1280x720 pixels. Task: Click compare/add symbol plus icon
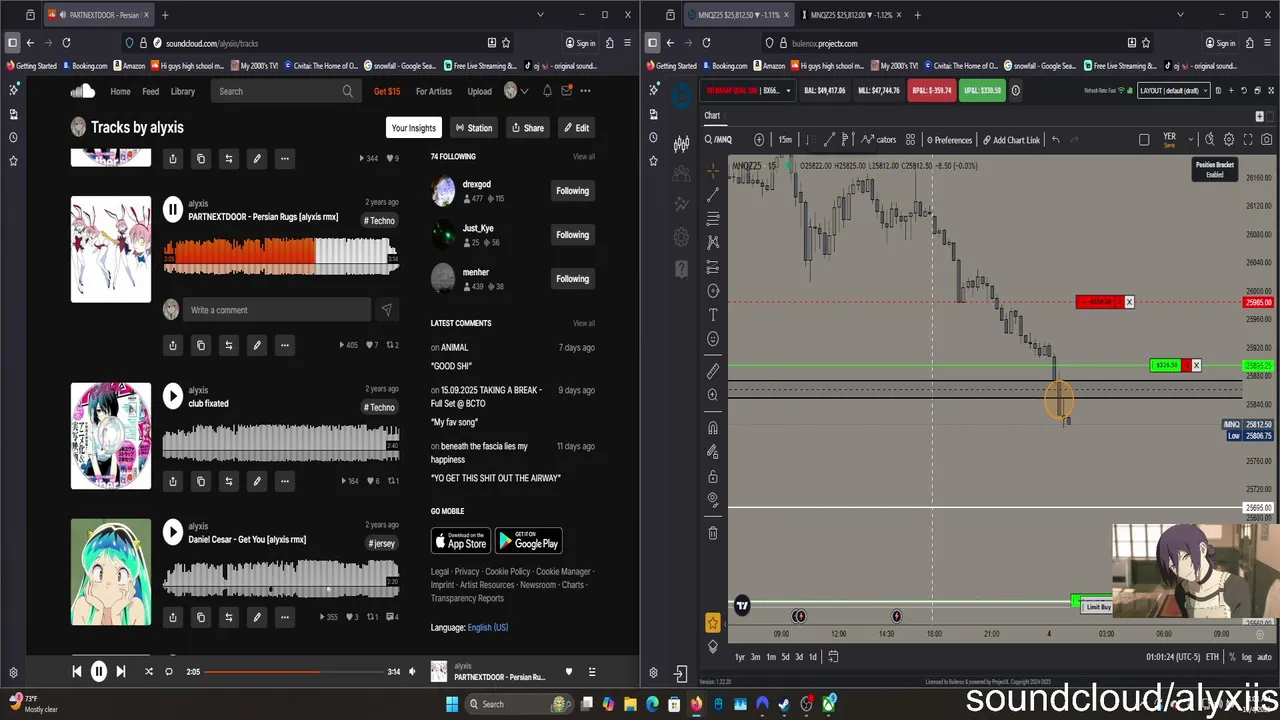click(759, 140)
